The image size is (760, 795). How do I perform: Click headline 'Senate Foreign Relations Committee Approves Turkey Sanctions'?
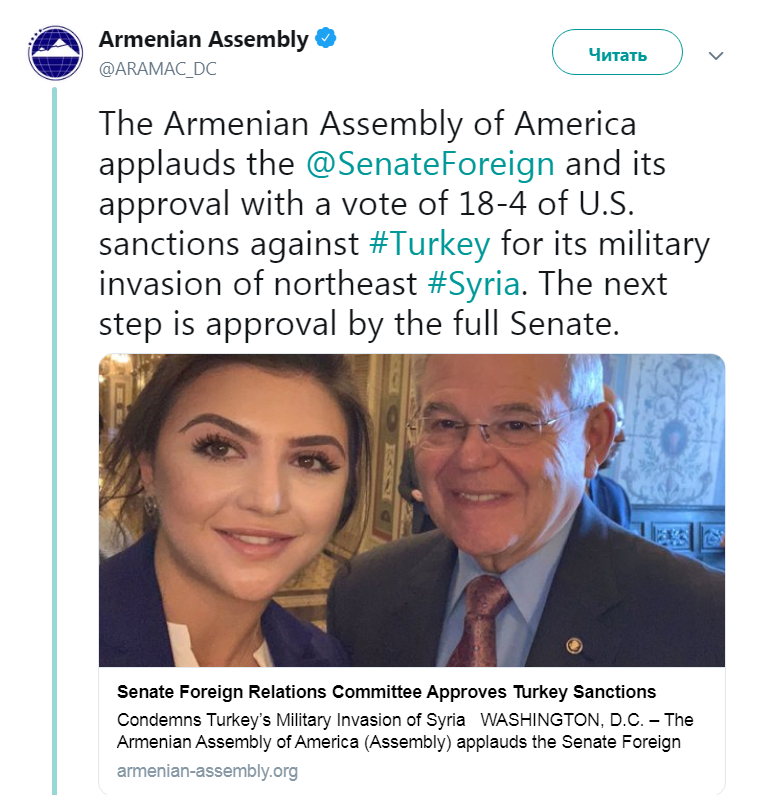click(386, 692)
